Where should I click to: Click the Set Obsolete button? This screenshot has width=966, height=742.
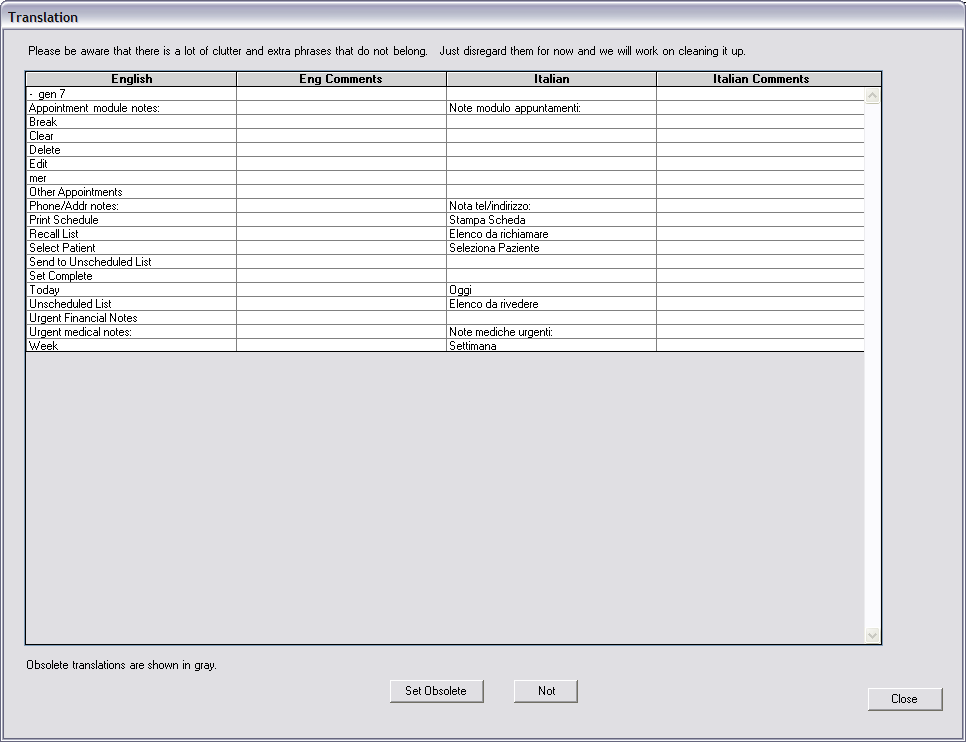pos(436,691)
